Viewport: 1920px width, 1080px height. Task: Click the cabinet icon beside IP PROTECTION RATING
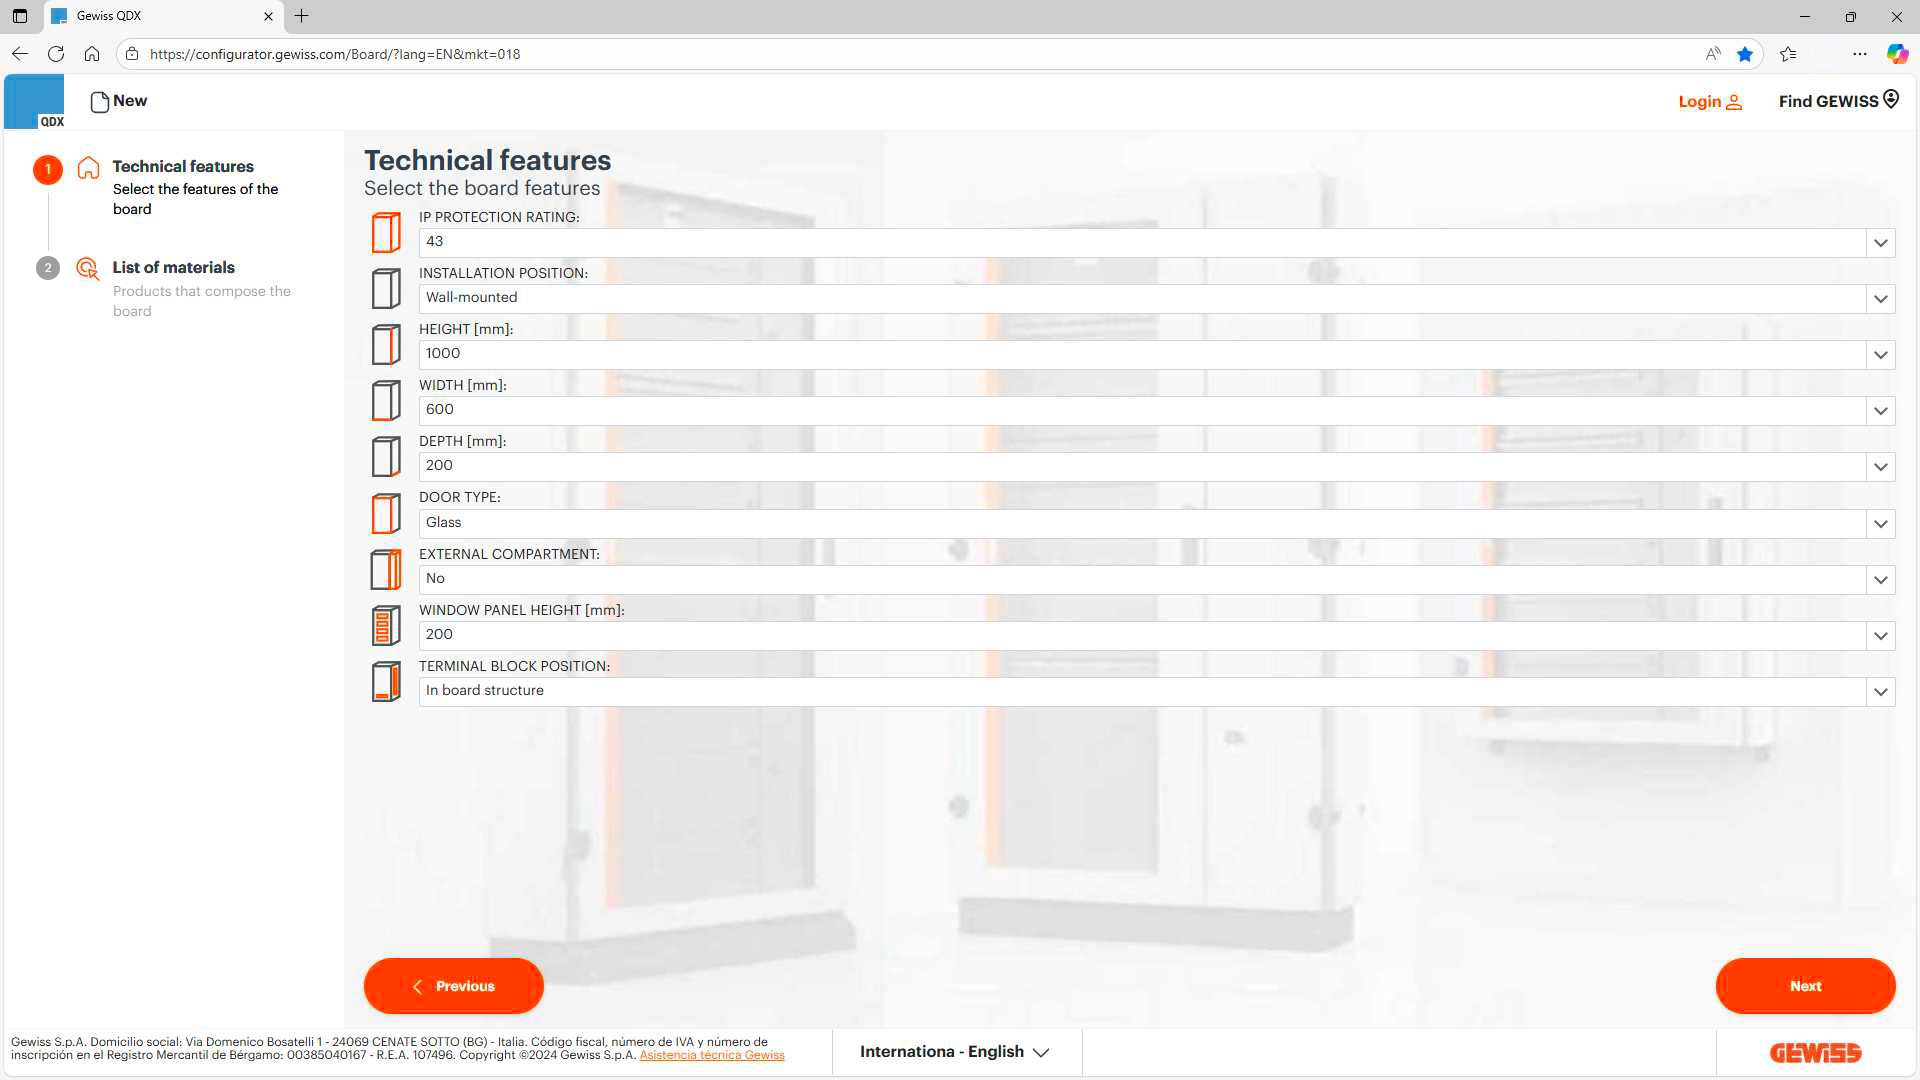pos(385,233)
